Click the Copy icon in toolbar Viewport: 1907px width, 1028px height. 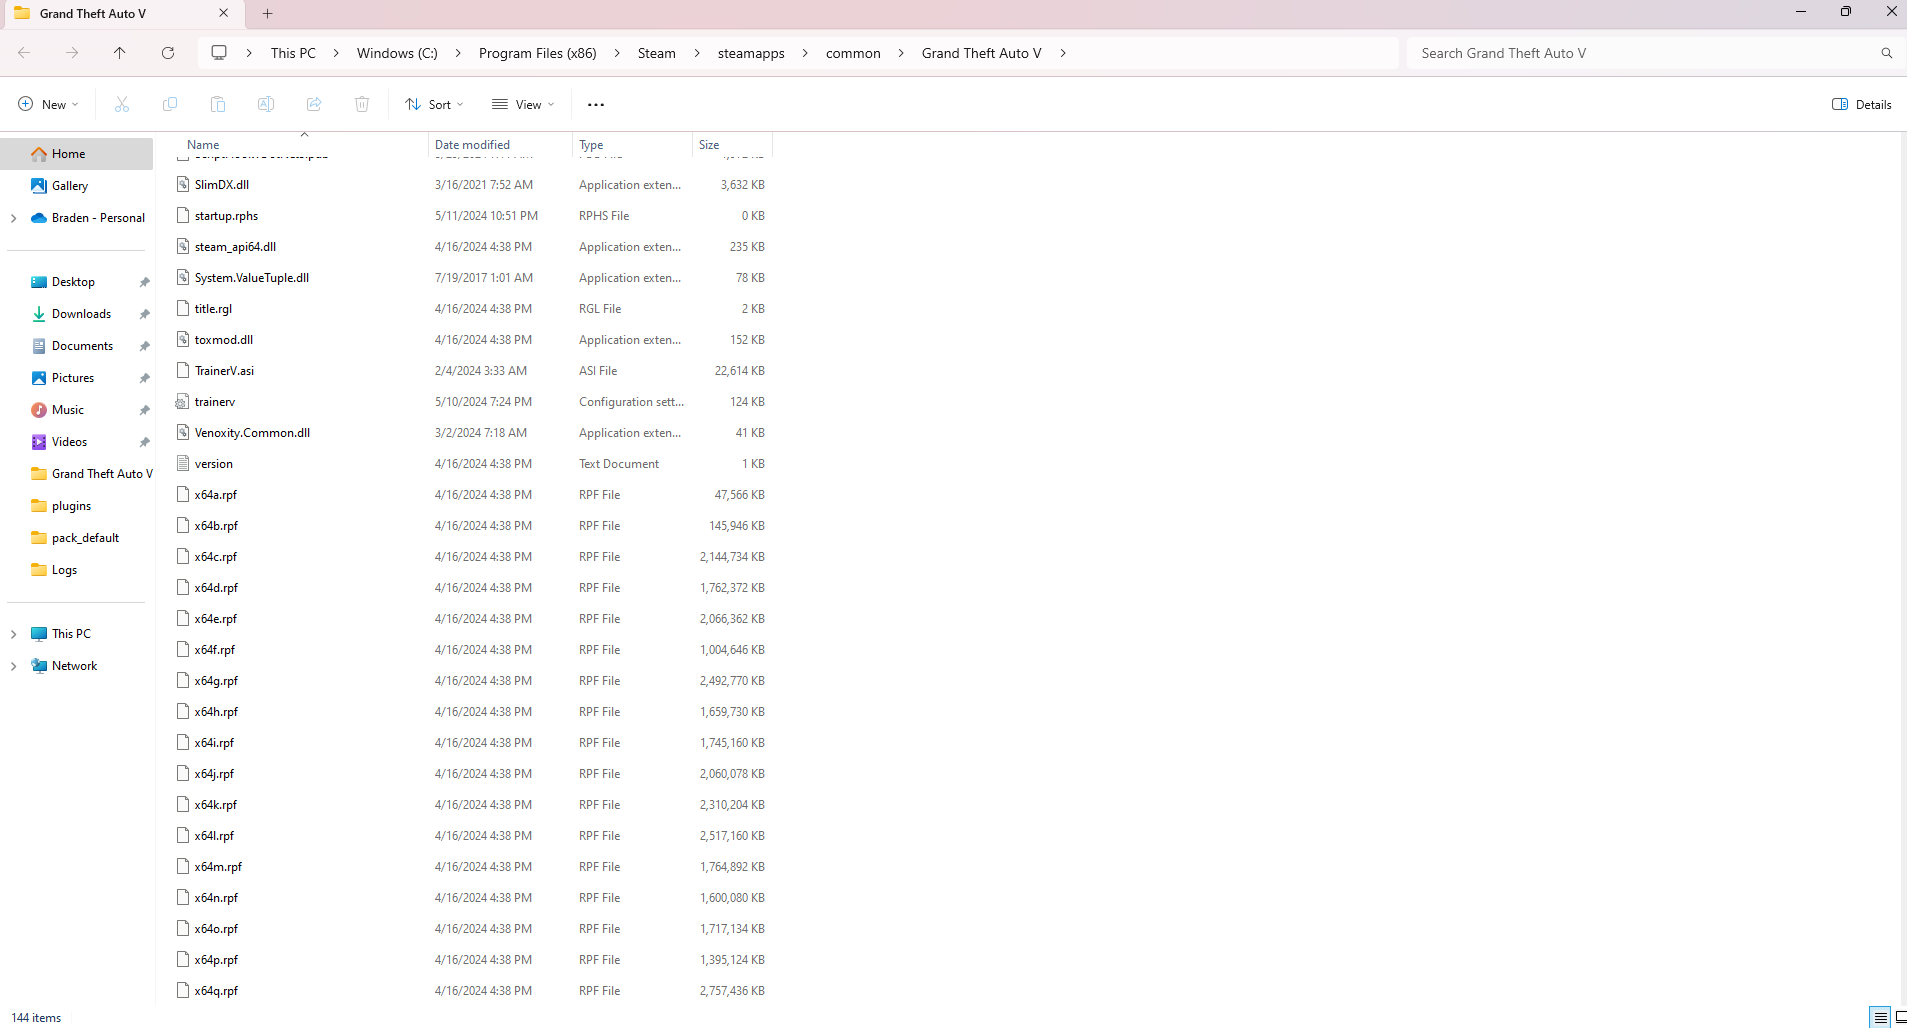[x=170, y=104]
